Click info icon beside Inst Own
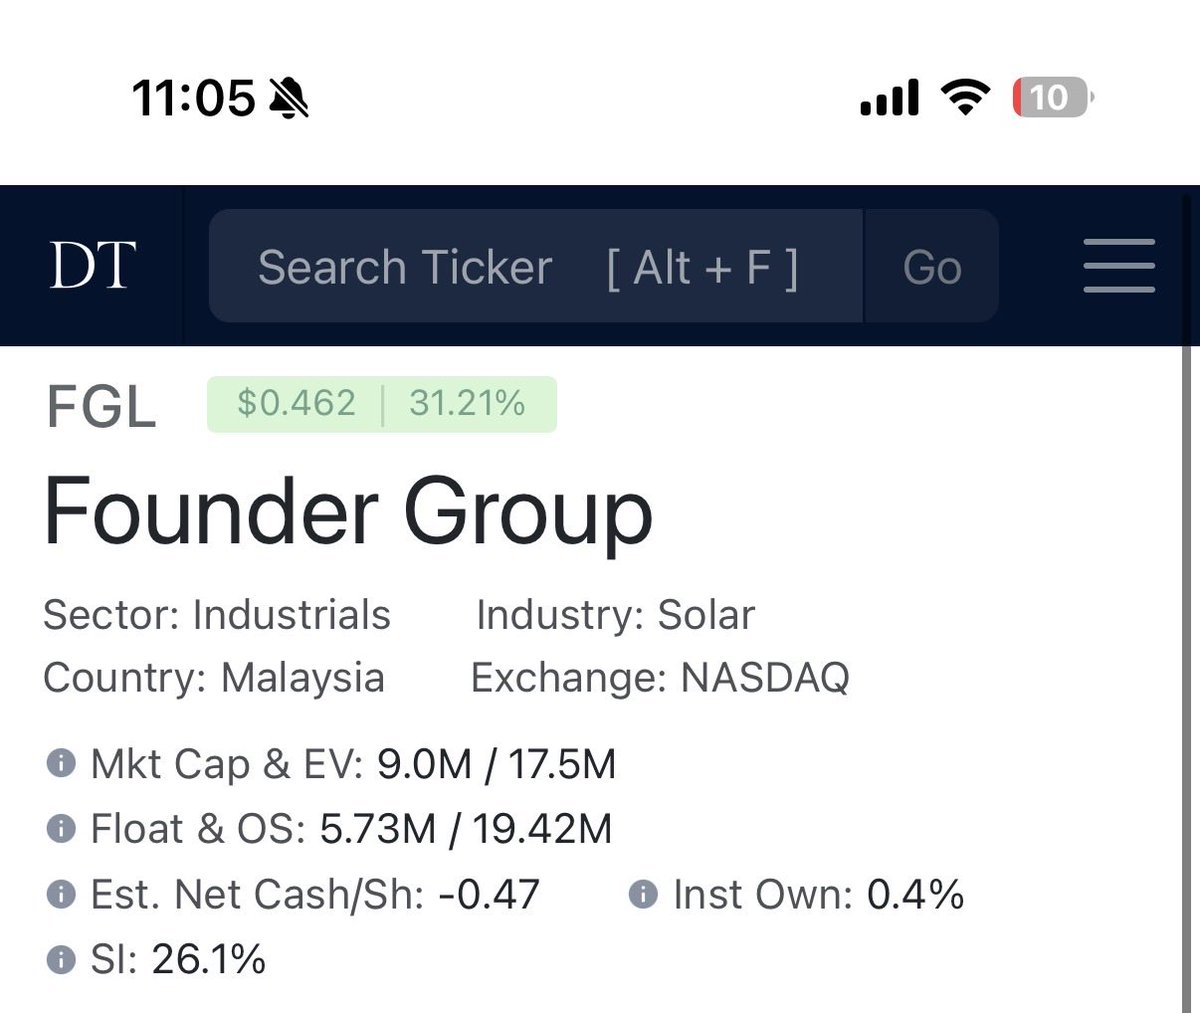Image resolution: width=1200 pixels, height=1013 pixels. click(x=643, y=894)
